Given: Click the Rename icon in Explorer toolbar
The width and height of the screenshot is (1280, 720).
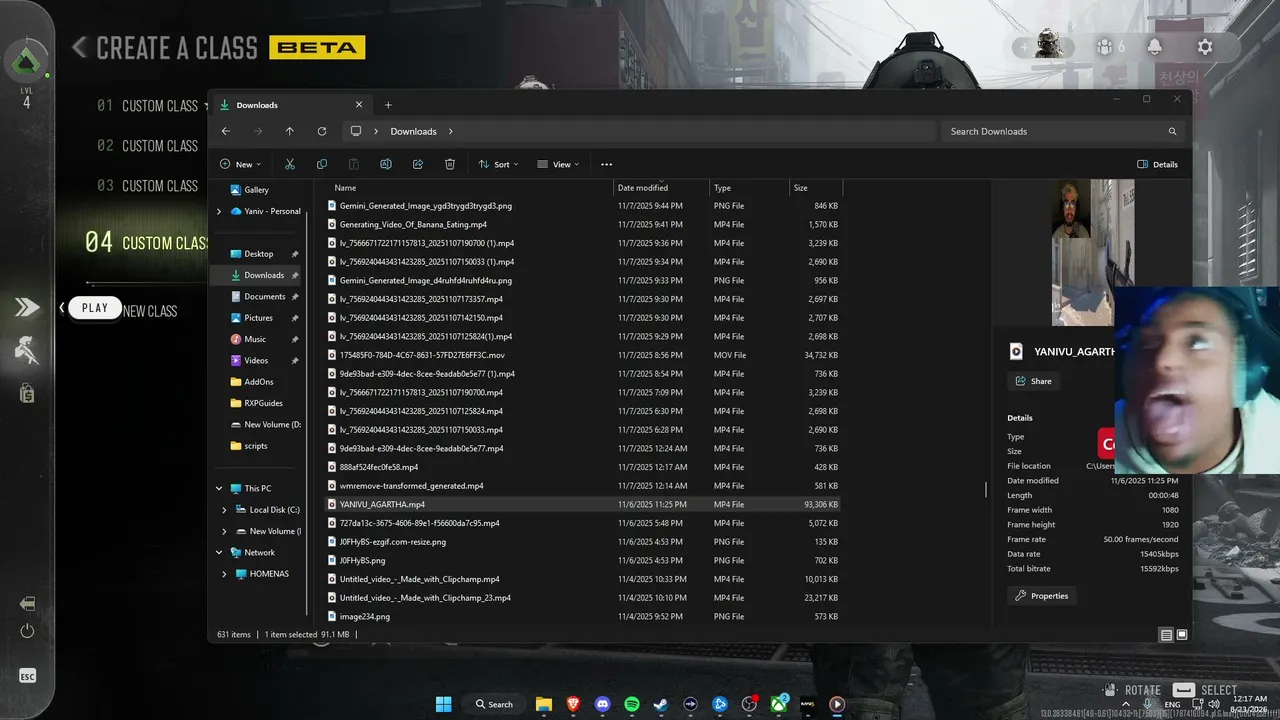Looking at the screenshot, I should (385, 164).
